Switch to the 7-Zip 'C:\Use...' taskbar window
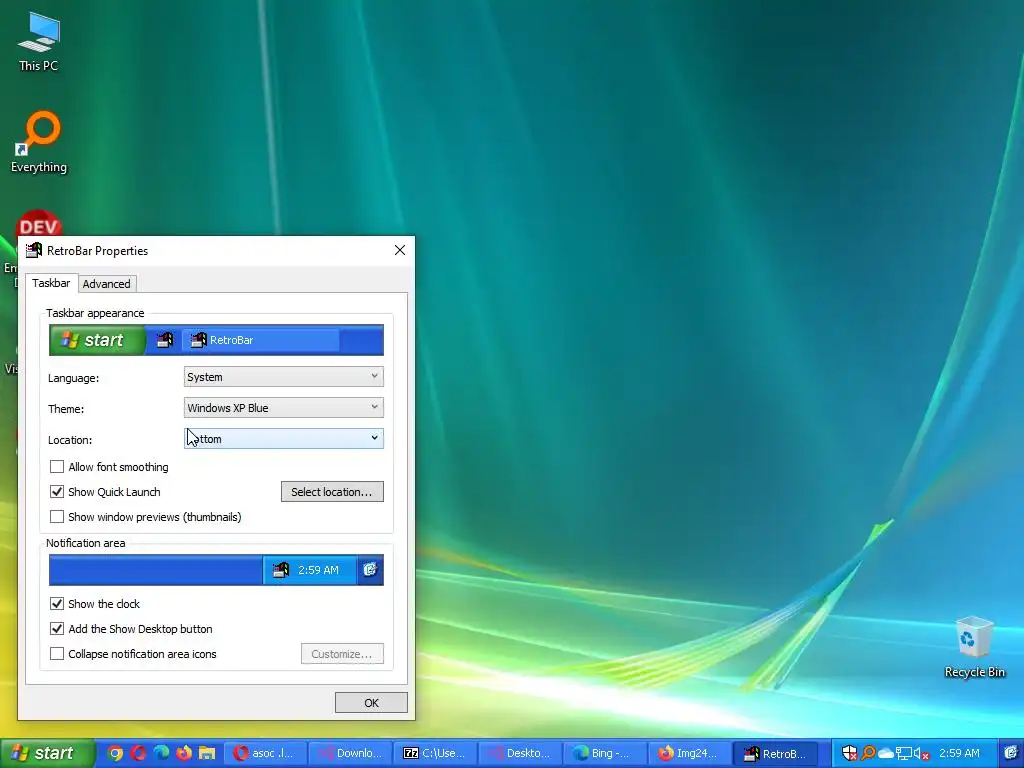Screen dimensions: 1024x768 point(435,753)
